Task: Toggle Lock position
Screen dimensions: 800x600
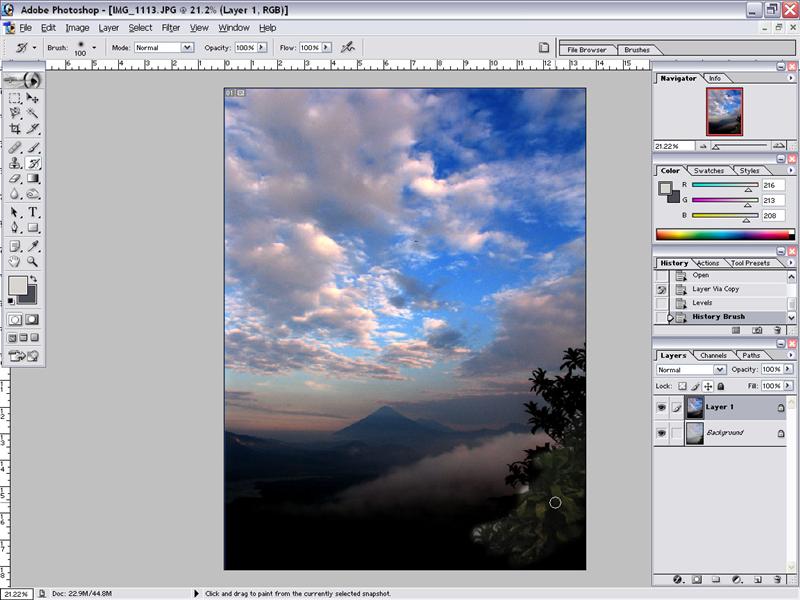Action: 708,386
